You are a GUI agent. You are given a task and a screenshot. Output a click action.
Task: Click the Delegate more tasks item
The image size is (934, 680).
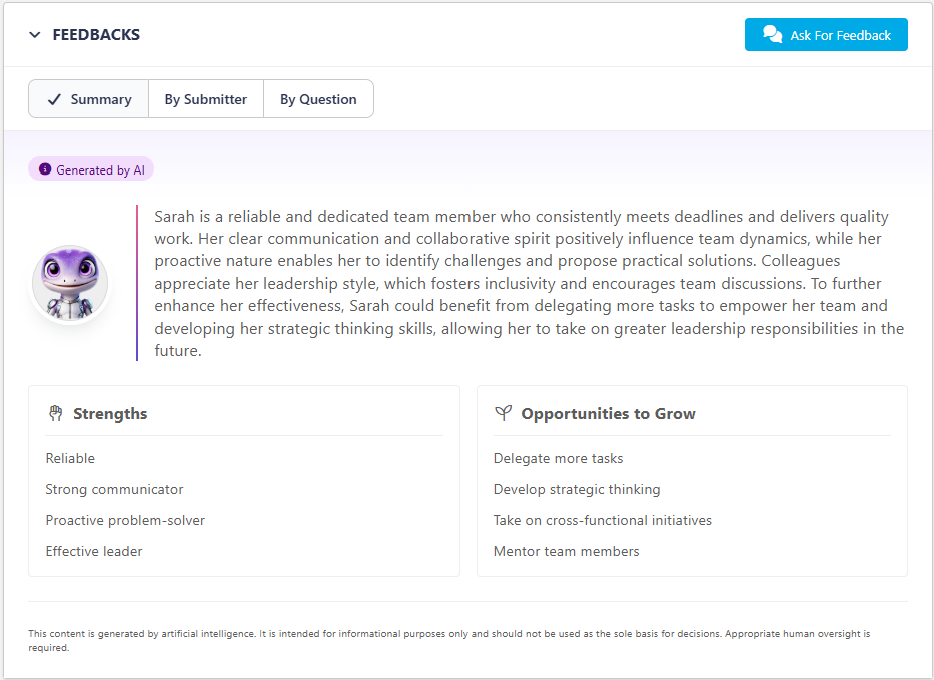point(558,458)
